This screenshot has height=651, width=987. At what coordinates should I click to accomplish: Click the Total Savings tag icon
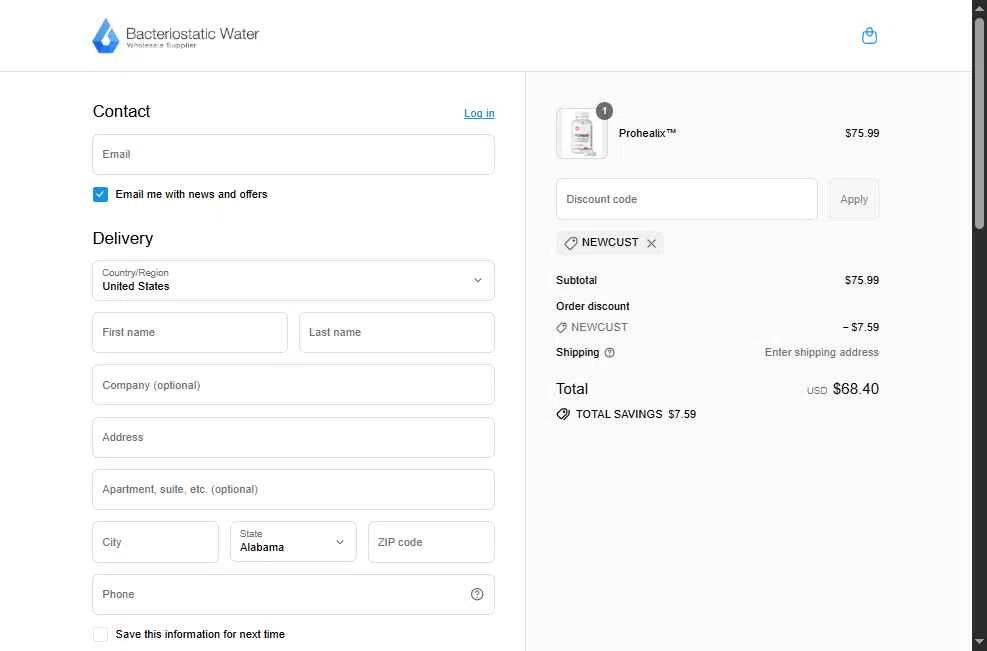tap(563, 414)
